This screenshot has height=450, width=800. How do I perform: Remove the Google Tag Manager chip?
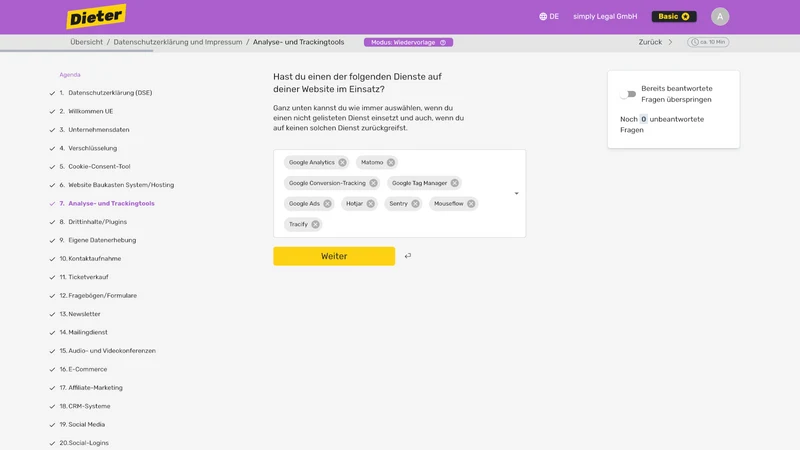(455, 183)
